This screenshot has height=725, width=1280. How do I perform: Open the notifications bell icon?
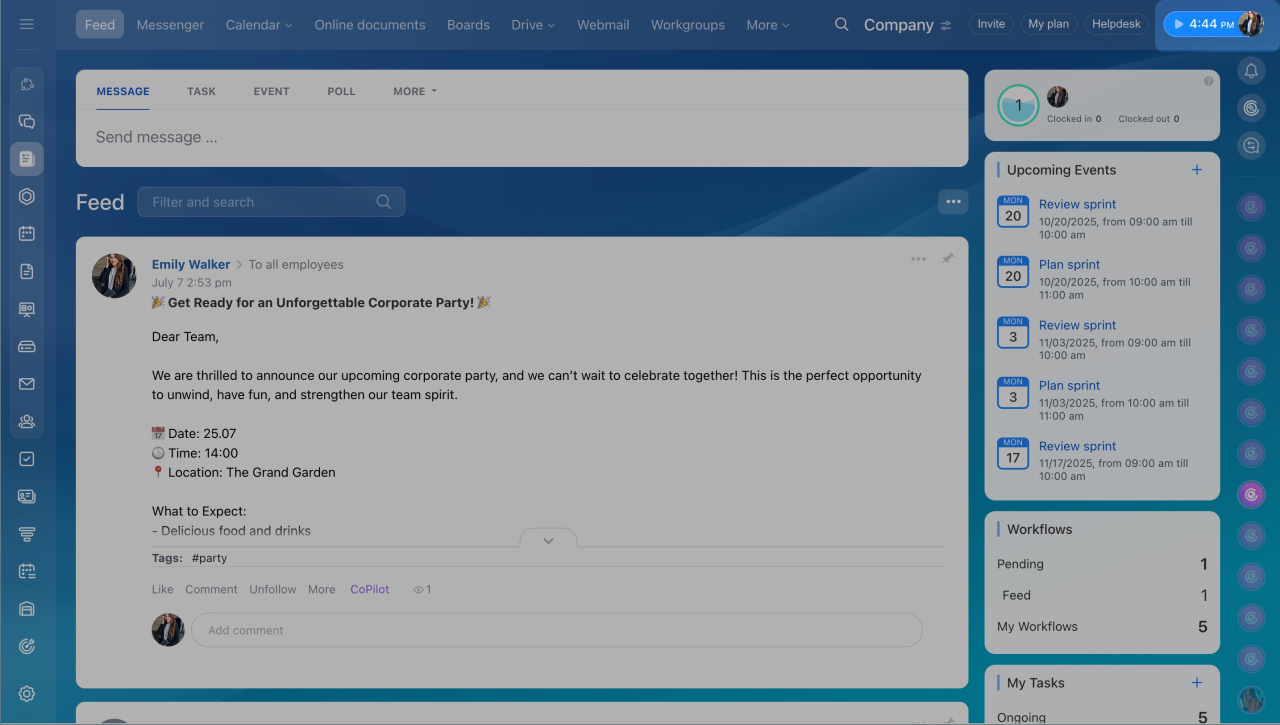click(1251, 70)
